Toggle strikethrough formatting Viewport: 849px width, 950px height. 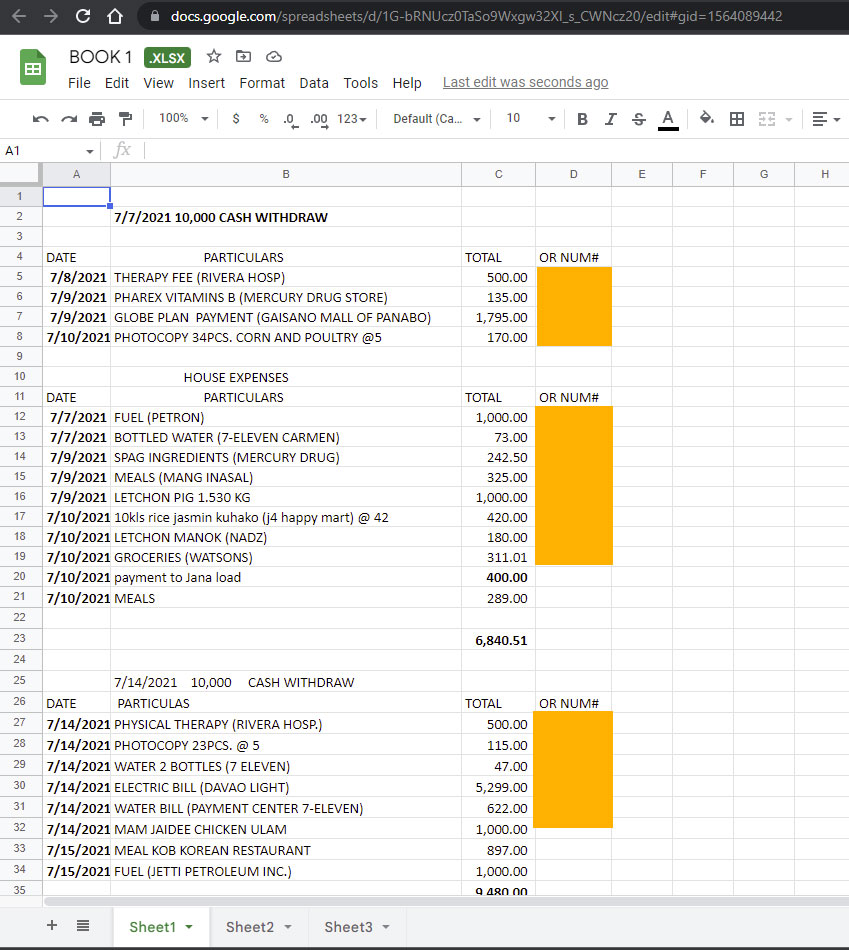click(639, 119)
